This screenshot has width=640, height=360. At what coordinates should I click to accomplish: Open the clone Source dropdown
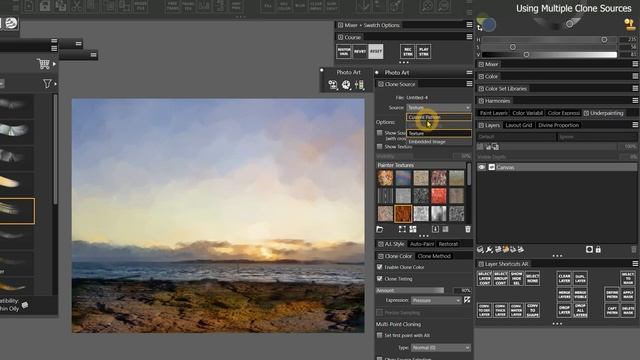pyautogui.click(x=439, y=107)
